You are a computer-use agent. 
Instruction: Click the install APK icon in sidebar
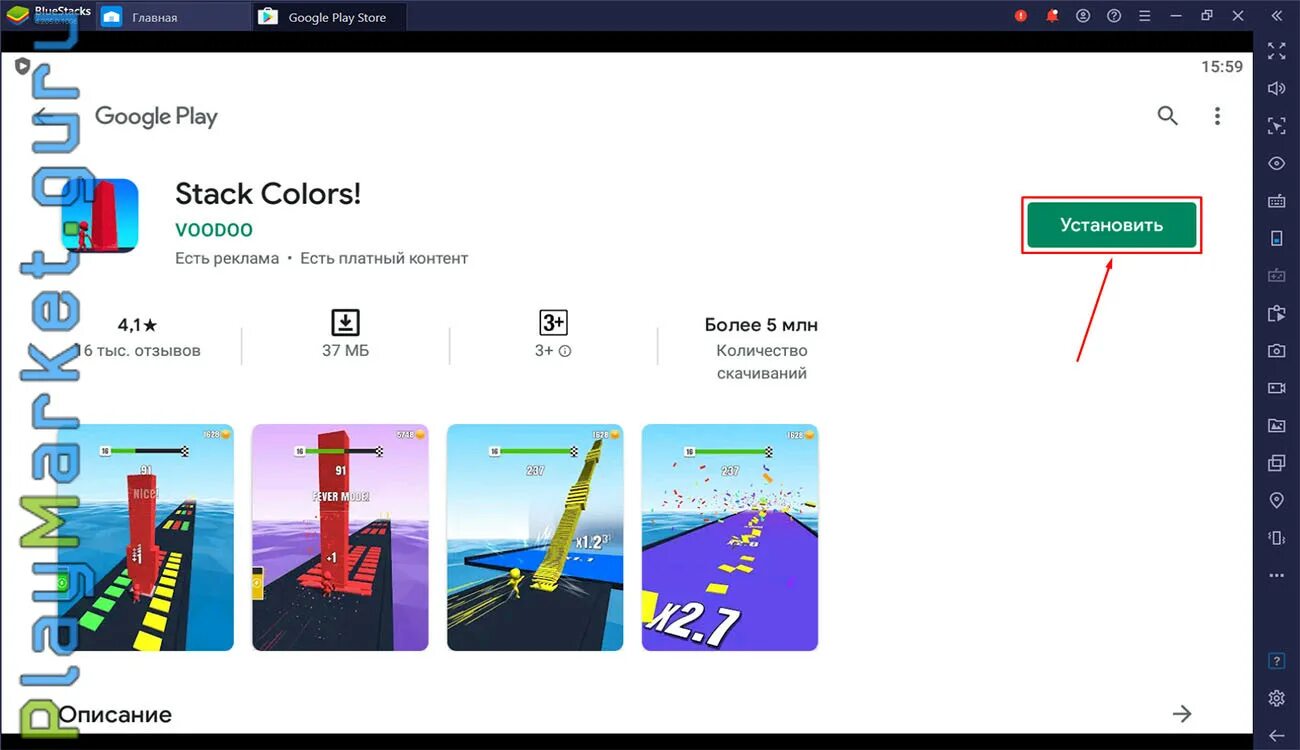[1276, 313]
